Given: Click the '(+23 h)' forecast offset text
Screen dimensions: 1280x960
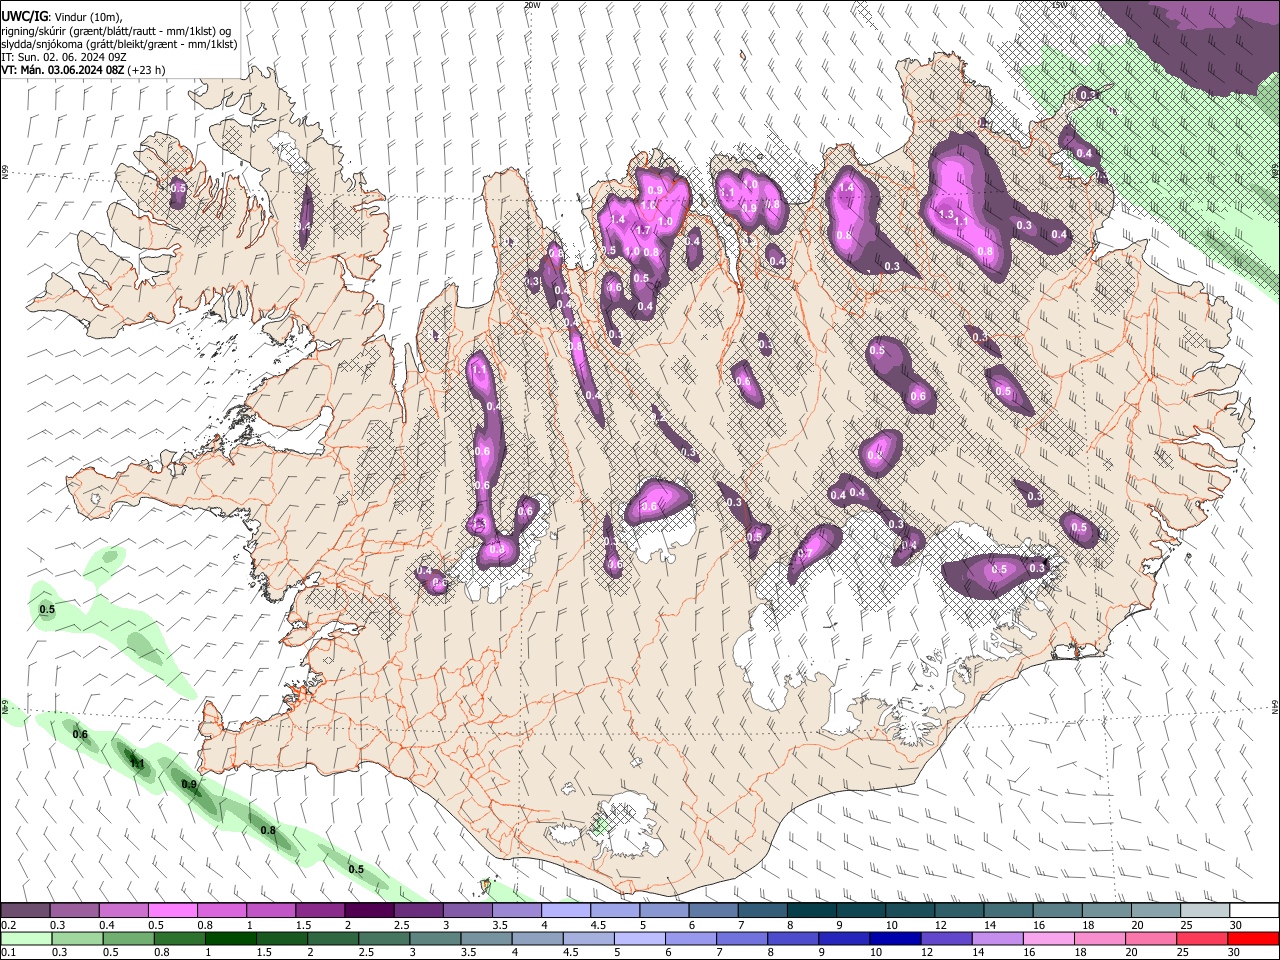Looking at the screenshot, I should (x=146, y=70).
